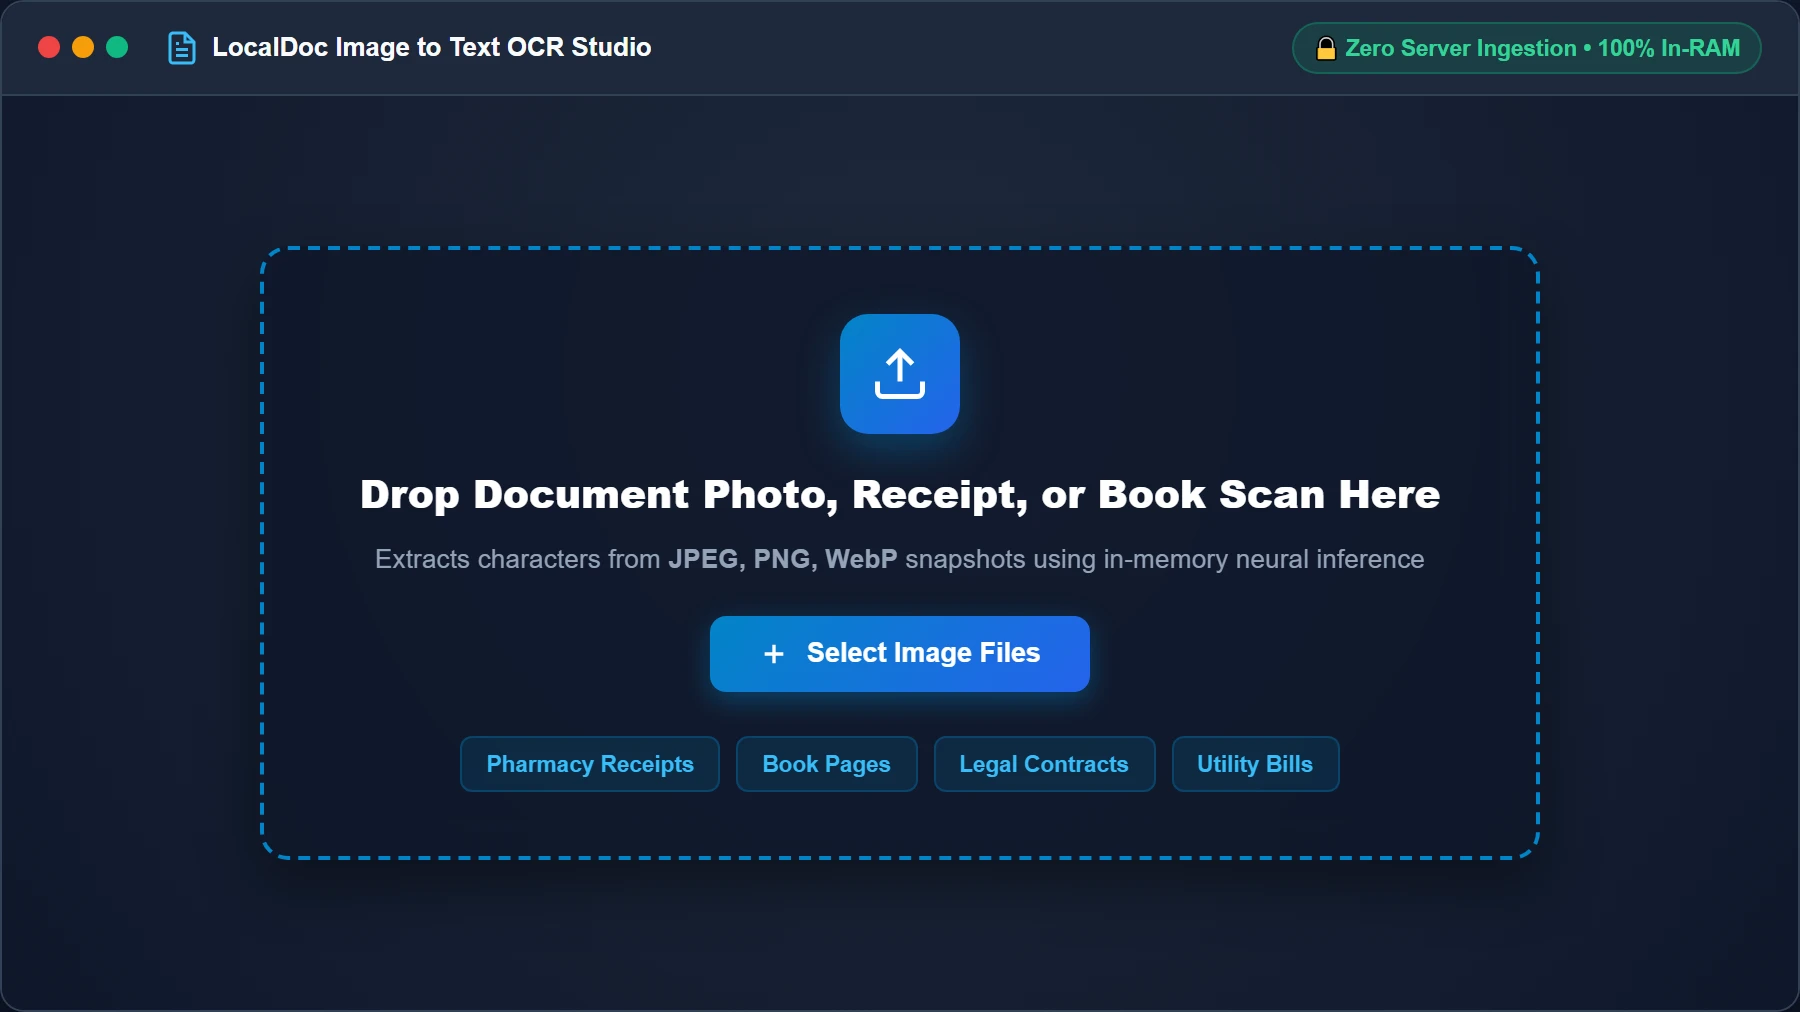
Task: Click the padlock icon in the privacy badge
Action: (x=1326, y=48)
